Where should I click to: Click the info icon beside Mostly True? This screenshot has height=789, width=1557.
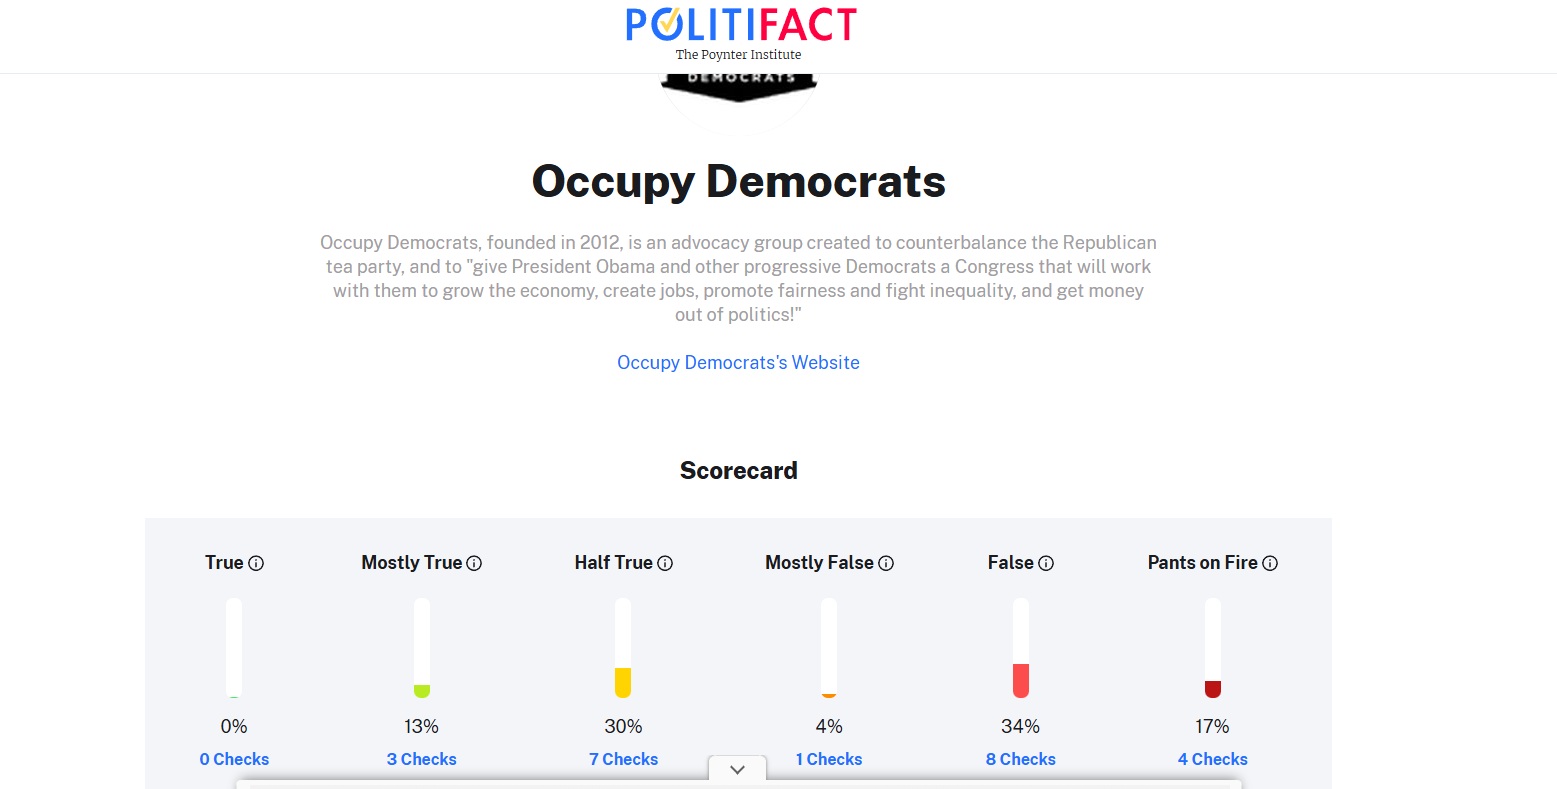tap(474, 563)
